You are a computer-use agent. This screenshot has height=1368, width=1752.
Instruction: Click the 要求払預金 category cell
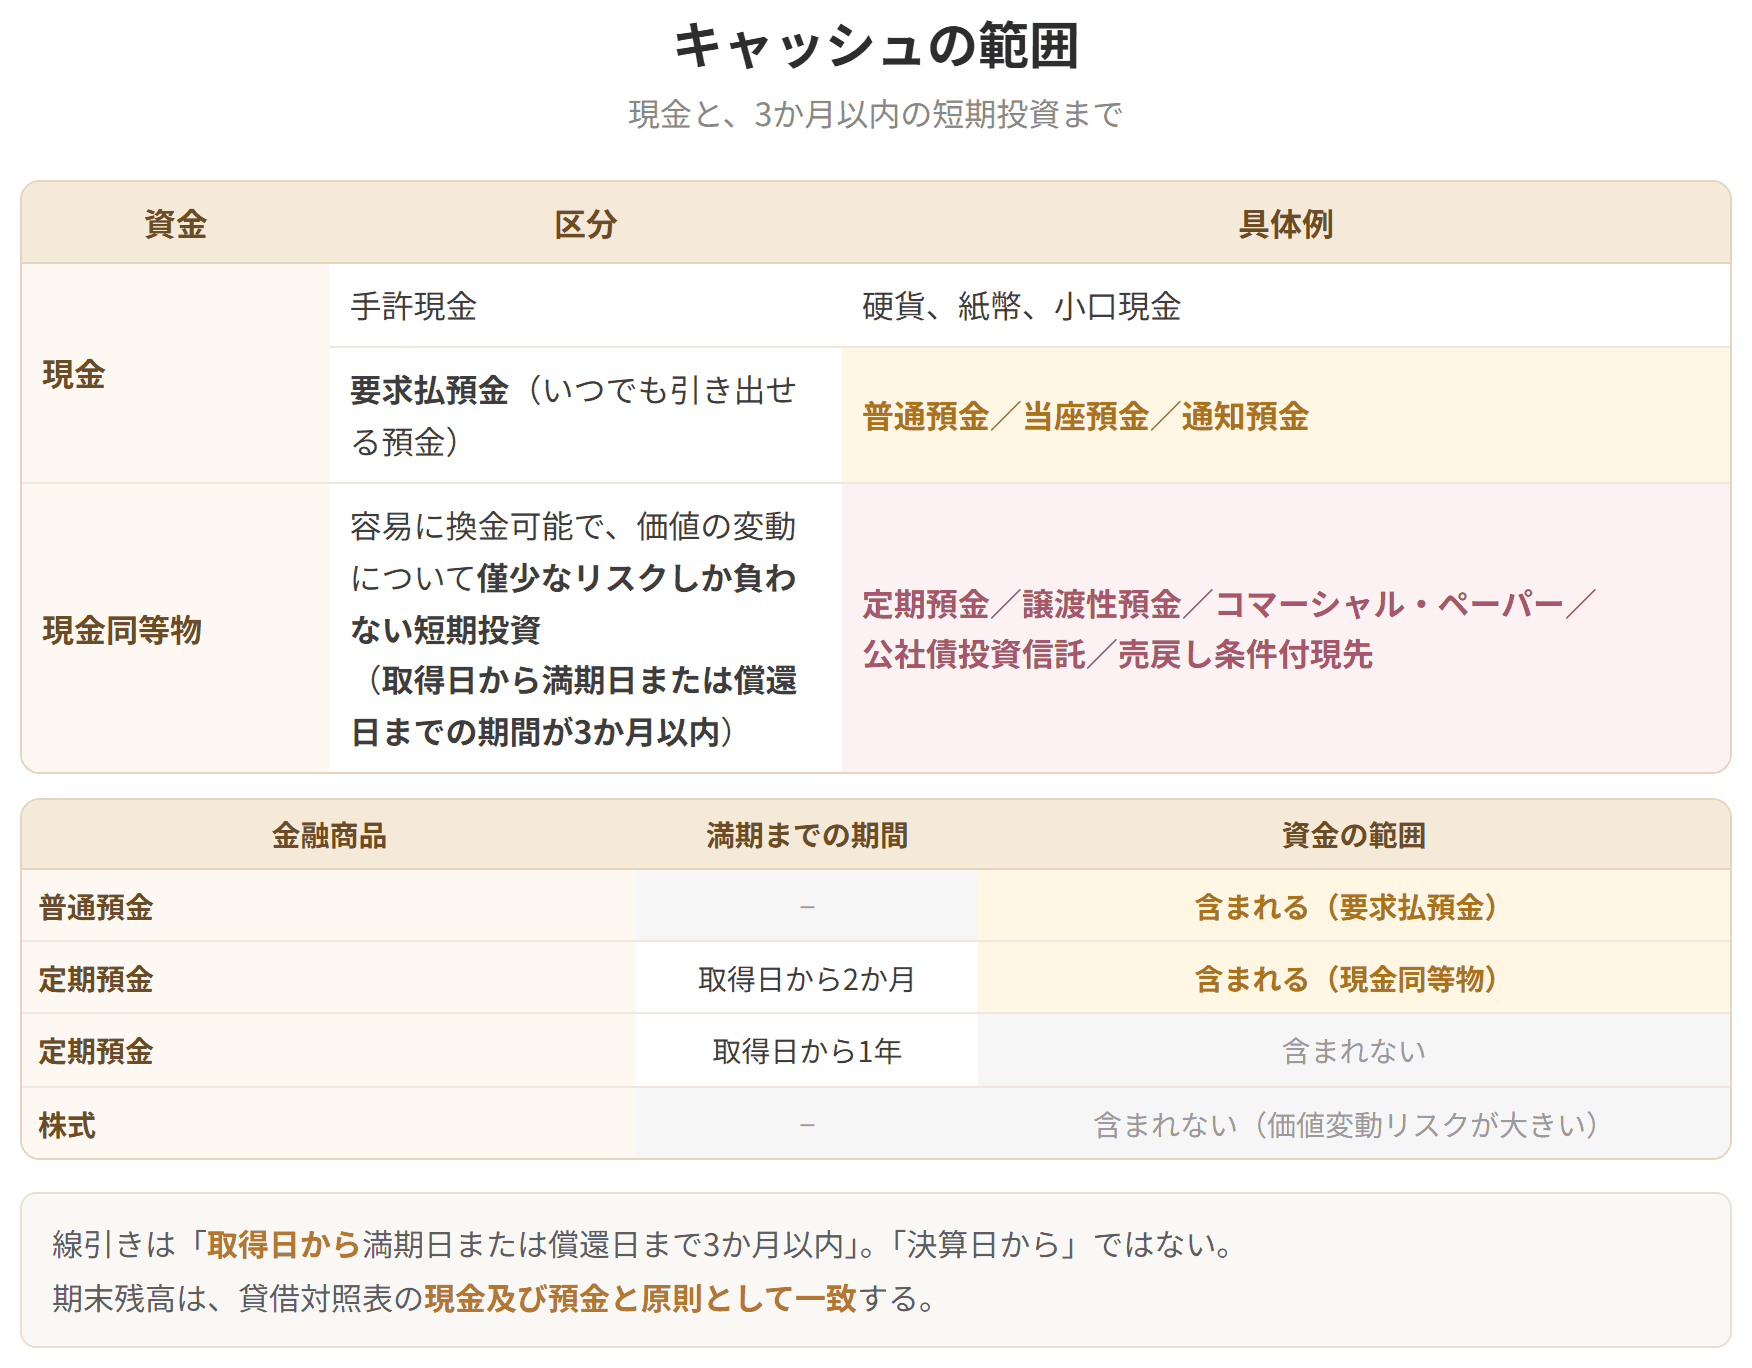(x=586, y=415)
